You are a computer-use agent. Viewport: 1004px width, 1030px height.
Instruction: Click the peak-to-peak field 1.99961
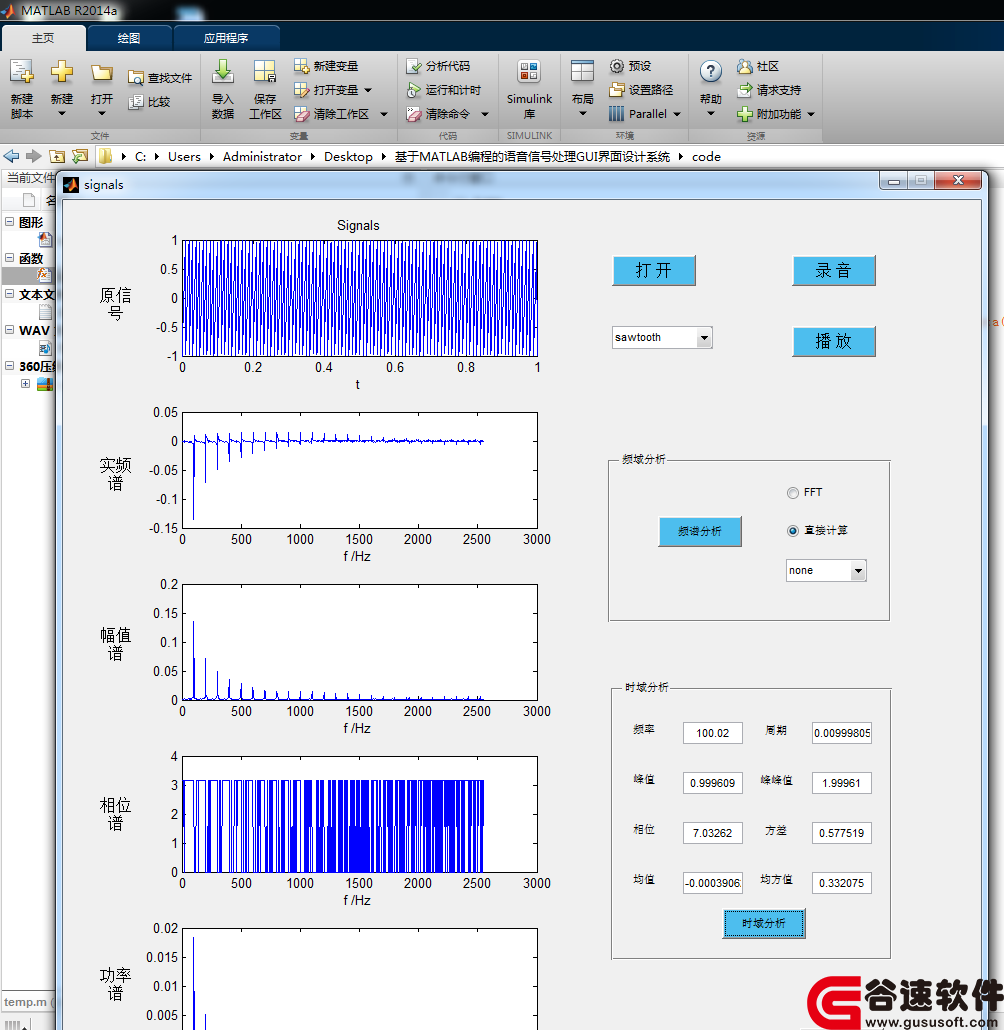tap(842, 783)
